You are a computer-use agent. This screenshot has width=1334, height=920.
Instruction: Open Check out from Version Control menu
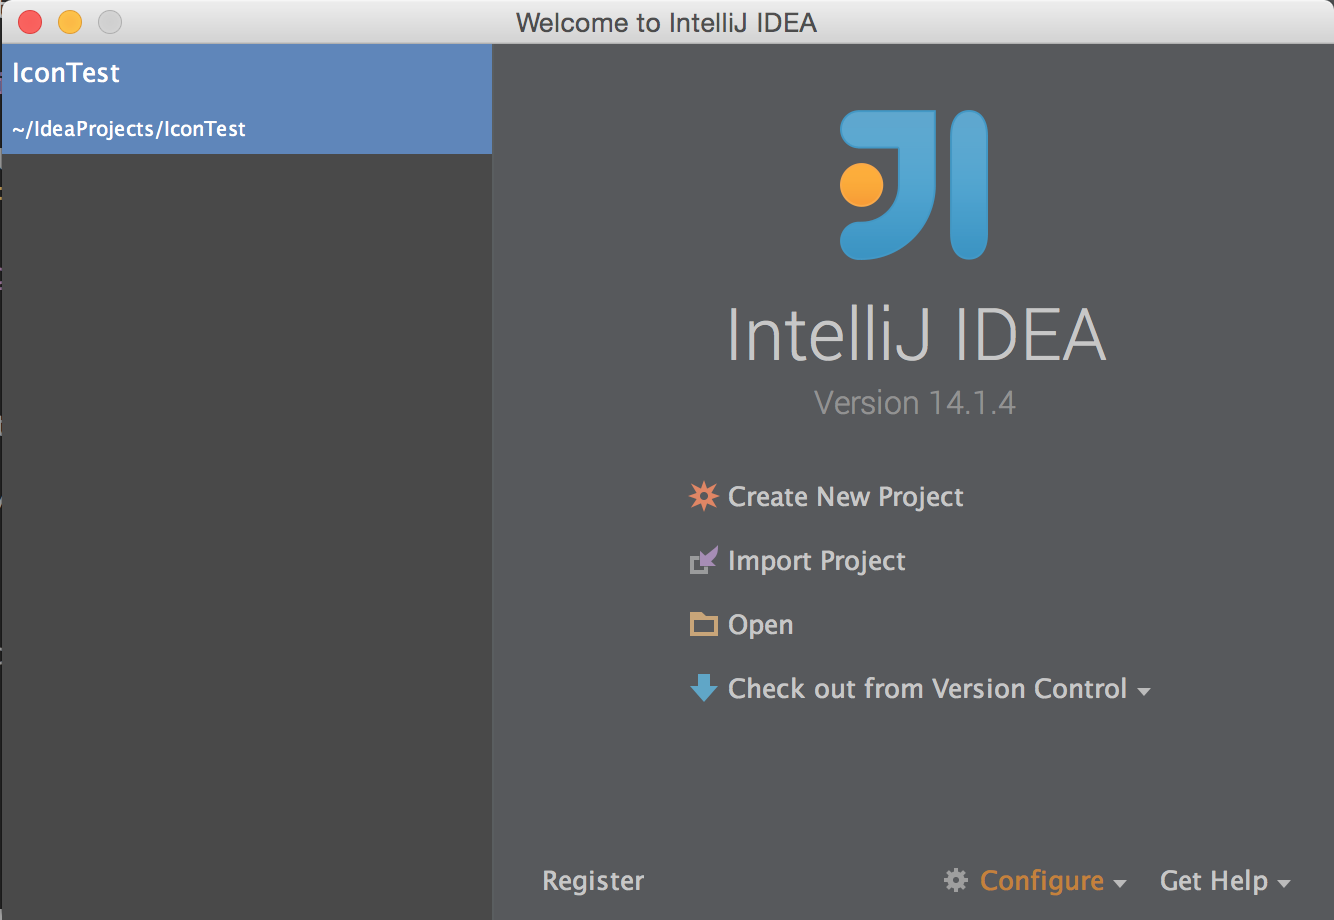click(927, 689)
